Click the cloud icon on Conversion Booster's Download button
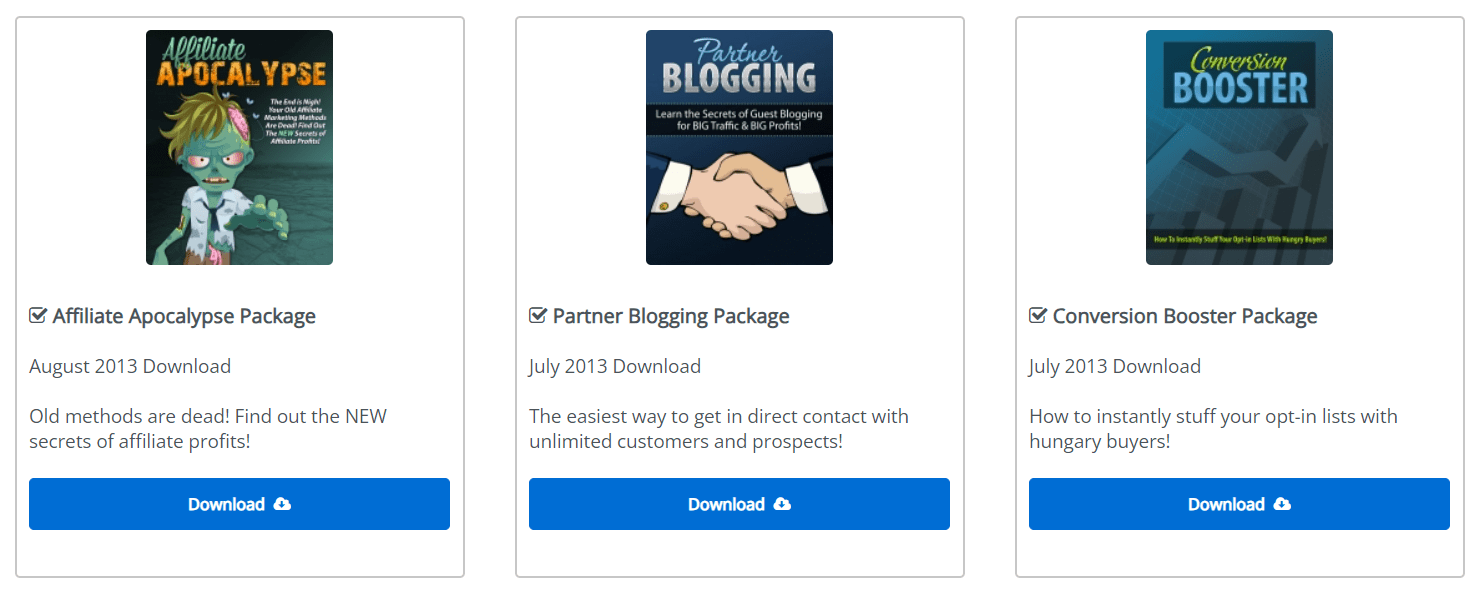The image size is (1479, 595). tap(1283, 504)
